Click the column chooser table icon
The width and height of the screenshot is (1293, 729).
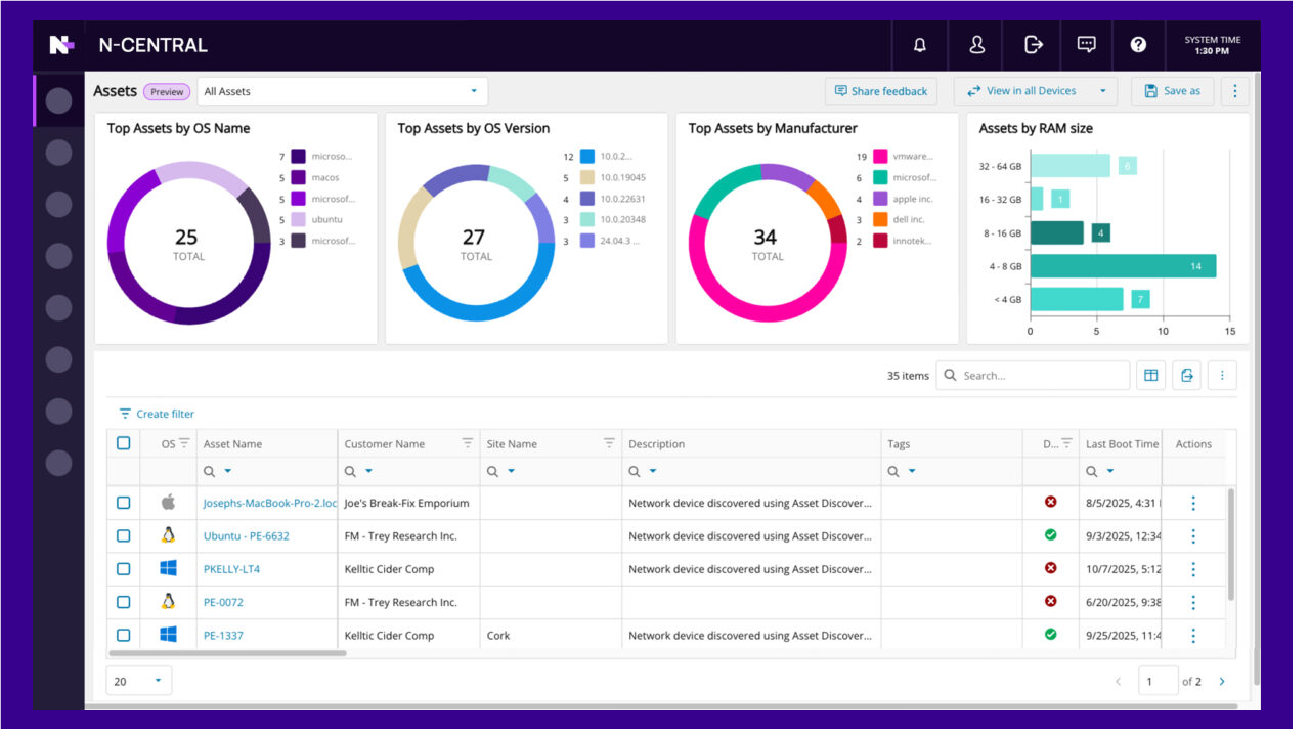[1151, 376]
